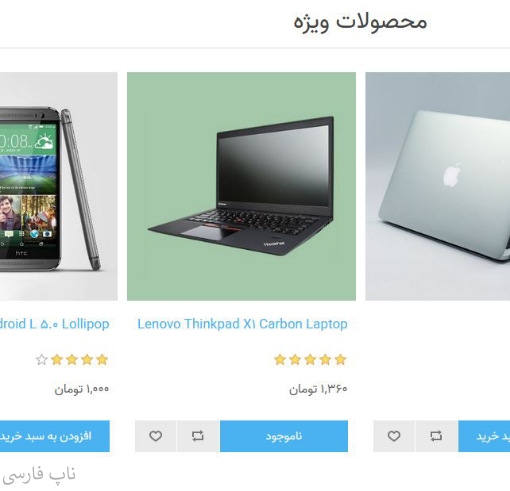Open the Apple MacBook product image
Screen dimensions: 510x491
tap(438, 186)
